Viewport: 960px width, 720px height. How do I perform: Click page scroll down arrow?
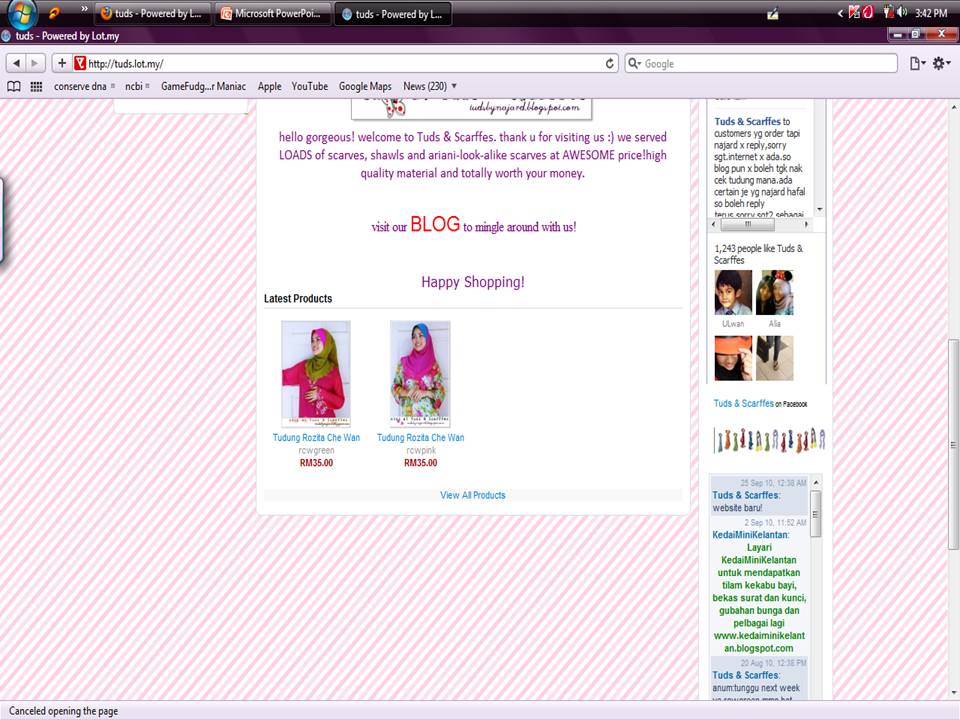953,693
